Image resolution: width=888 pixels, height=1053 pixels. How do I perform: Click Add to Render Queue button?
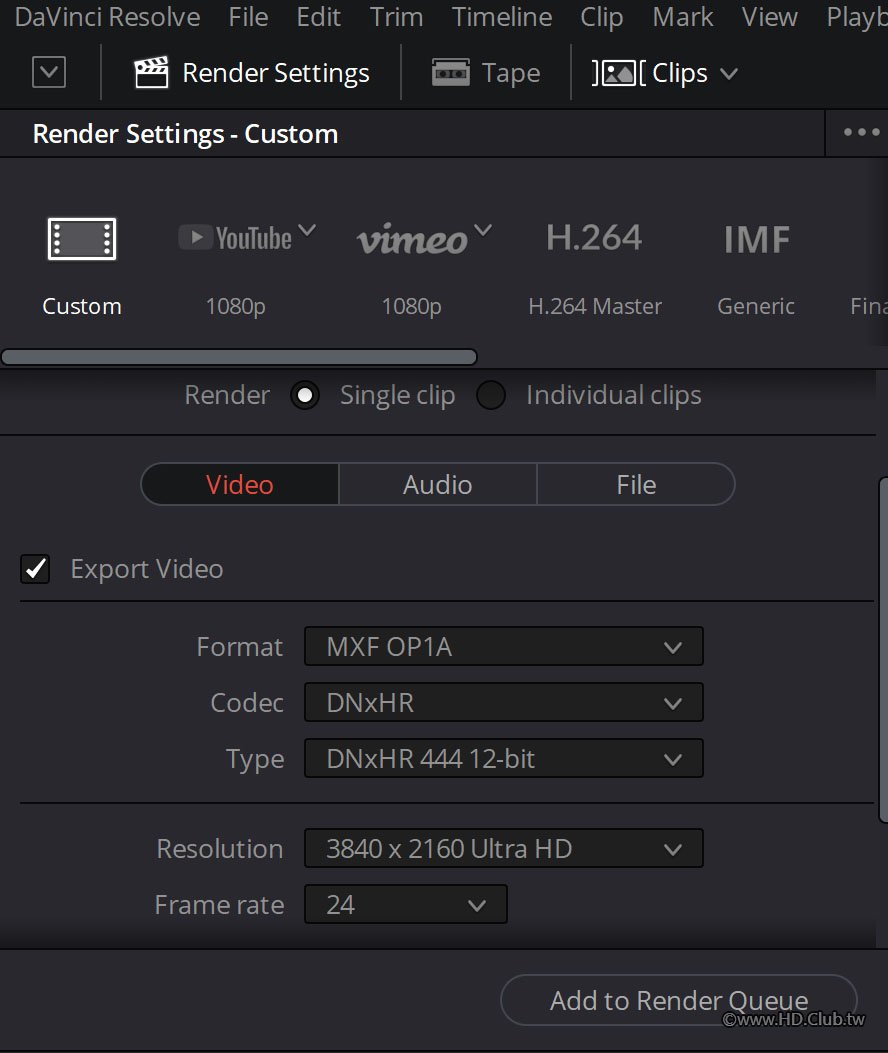(x=678, y=1000)
